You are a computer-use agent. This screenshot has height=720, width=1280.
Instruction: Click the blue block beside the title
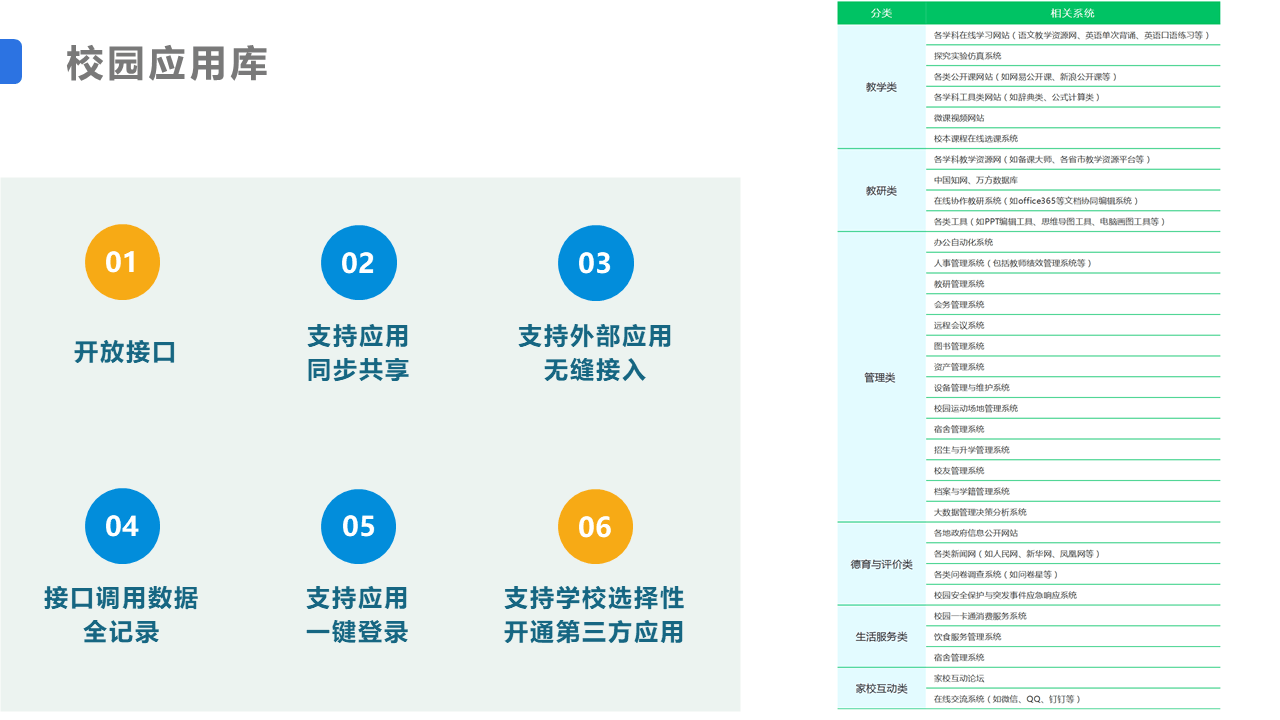point(10,61)
